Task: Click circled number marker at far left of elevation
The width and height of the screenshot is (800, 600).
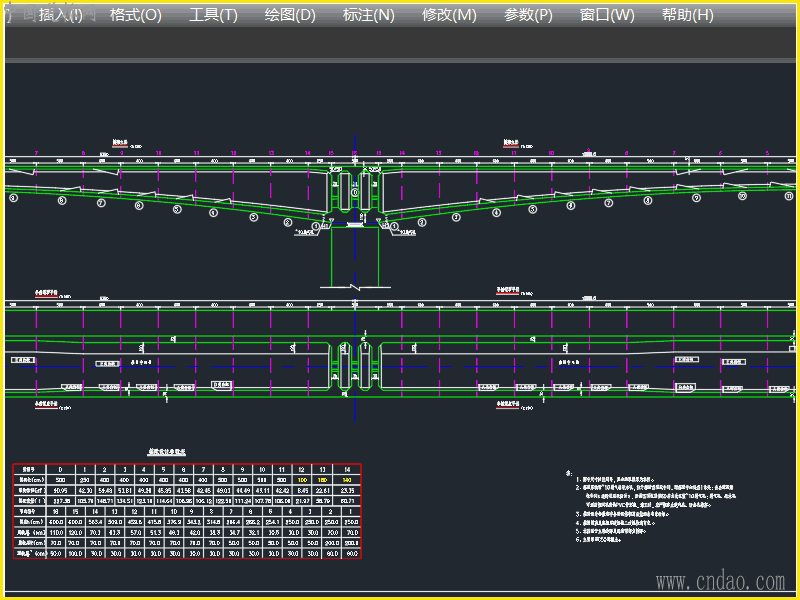Action: tap(13, 198)
